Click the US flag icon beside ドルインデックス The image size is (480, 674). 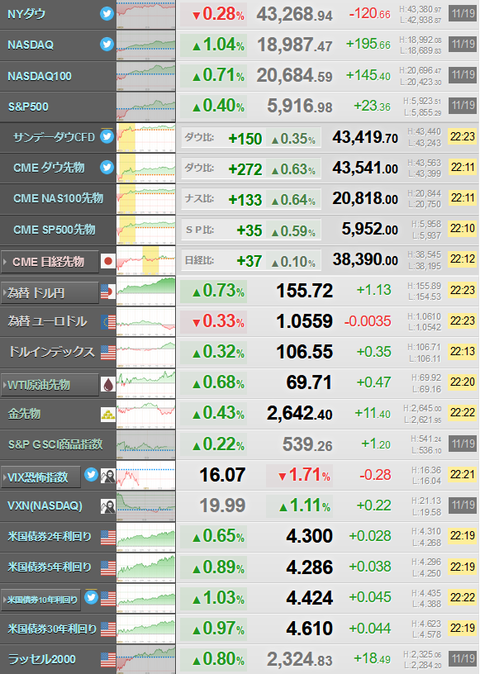click(x=108, y=352)
